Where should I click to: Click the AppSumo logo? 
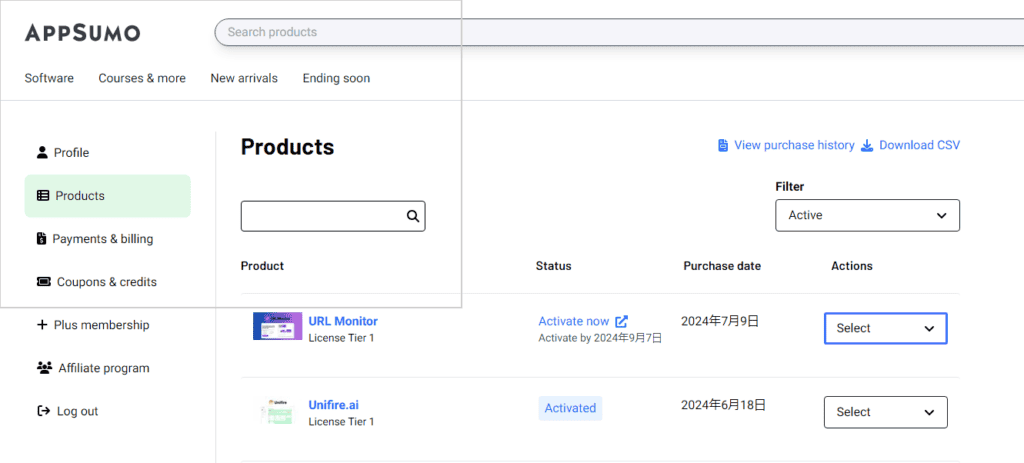(82, 33)
